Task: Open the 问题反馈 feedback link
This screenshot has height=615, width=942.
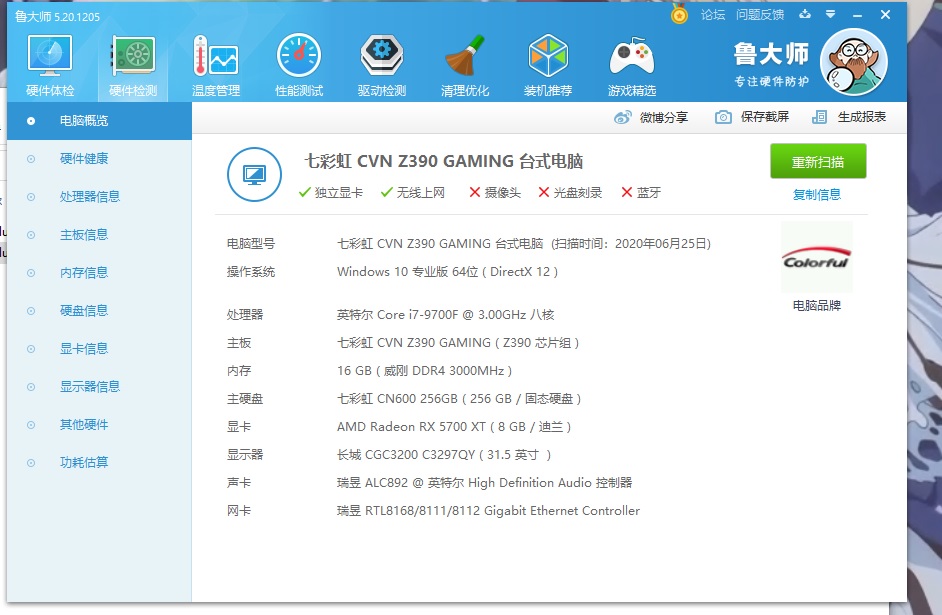Action: [x=760, y=15]
